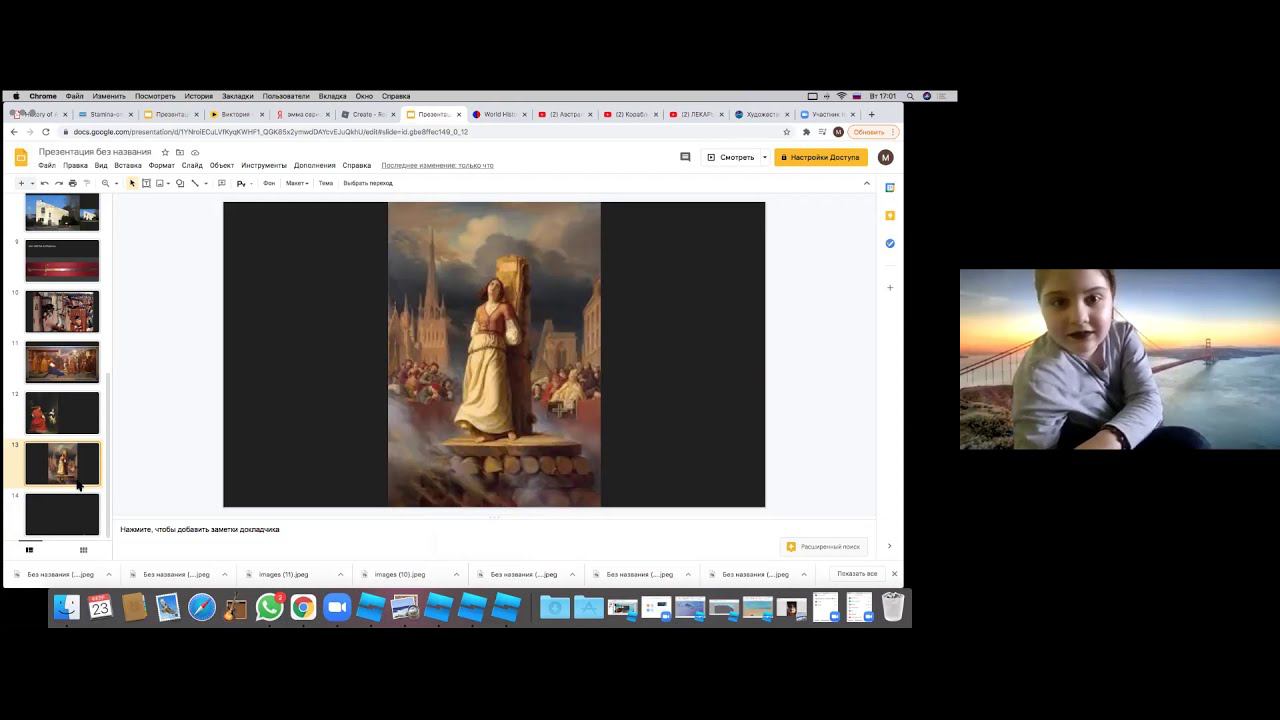Open the Инструменты menu
Image resolution: width=1280 pixels, height=720 pixels.
tap(264, 165)
